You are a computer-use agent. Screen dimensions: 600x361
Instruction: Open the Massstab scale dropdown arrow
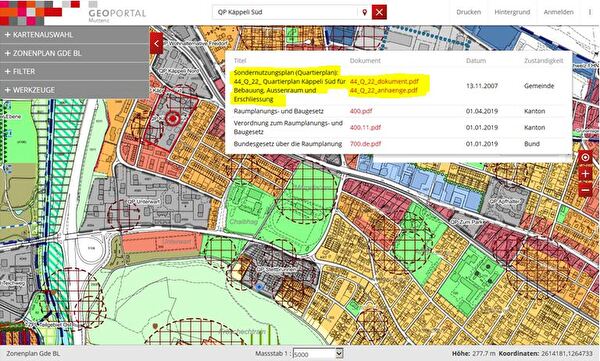click(x=339, y=353)
